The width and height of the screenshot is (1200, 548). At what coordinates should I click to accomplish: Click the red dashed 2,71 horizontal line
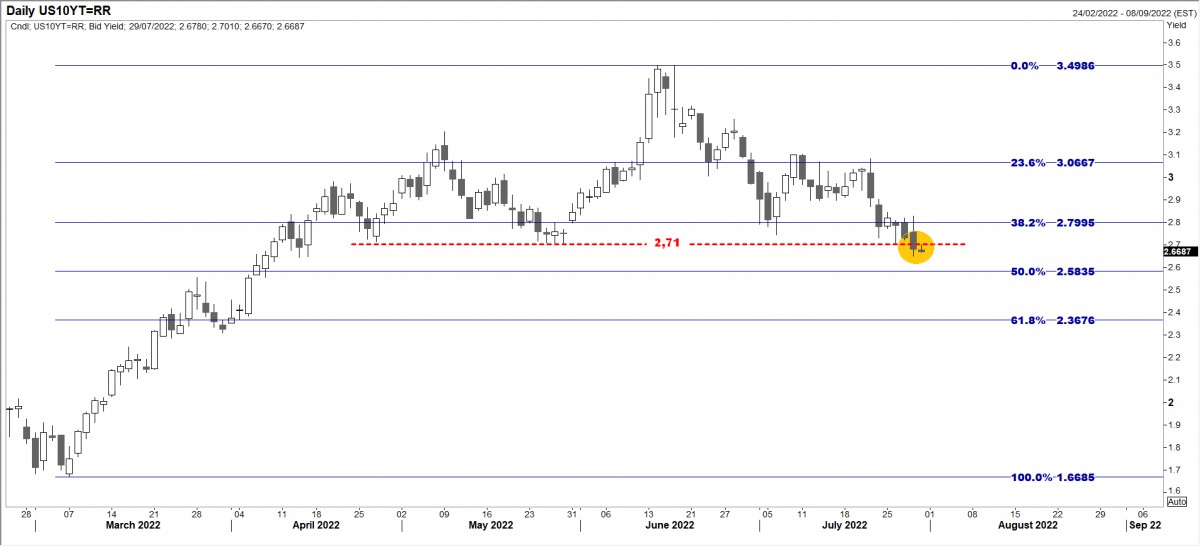tap(500, 244)
